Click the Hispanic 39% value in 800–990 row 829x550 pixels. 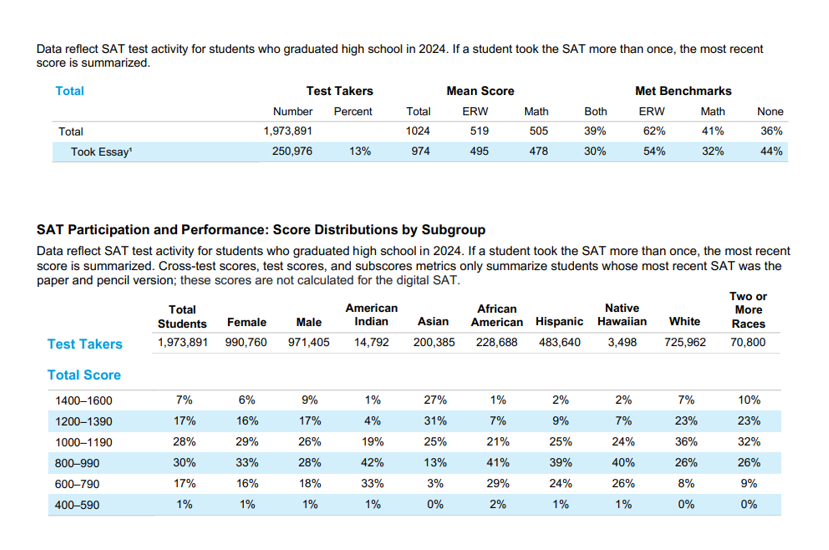click(x=560, y=463)
